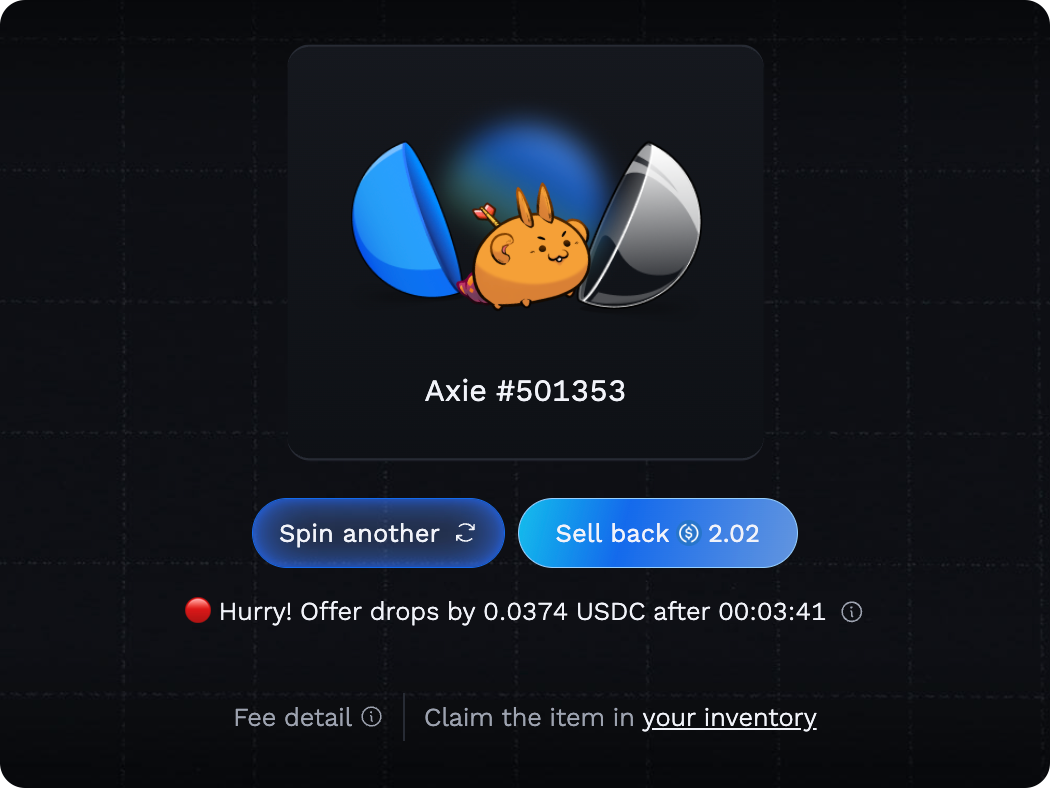Click the USDC coin icon in Sell back
The height and width of the screenshot is (788, 1050).
click(x=689, y=534)
